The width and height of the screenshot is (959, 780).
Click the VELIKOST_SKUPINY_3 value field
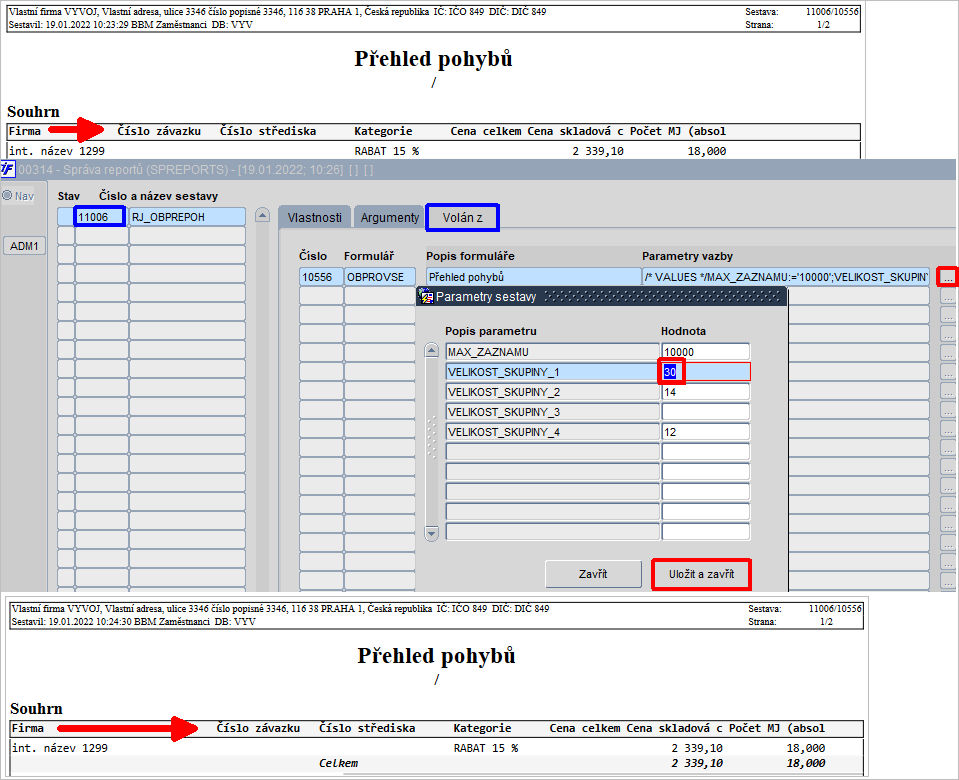pyautogui.click(x=706, y=412)
